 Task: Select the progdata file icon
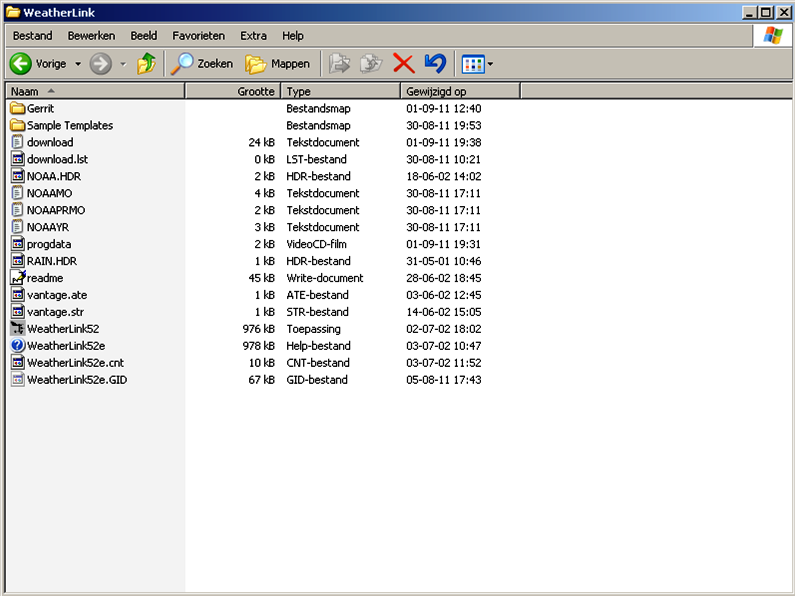pyautogui.click(x=17, y=244)
